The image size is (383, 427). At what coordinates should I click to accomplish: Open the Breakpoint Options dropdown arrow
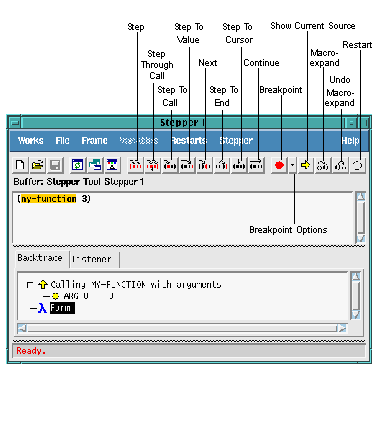click(x=292, y=165)
